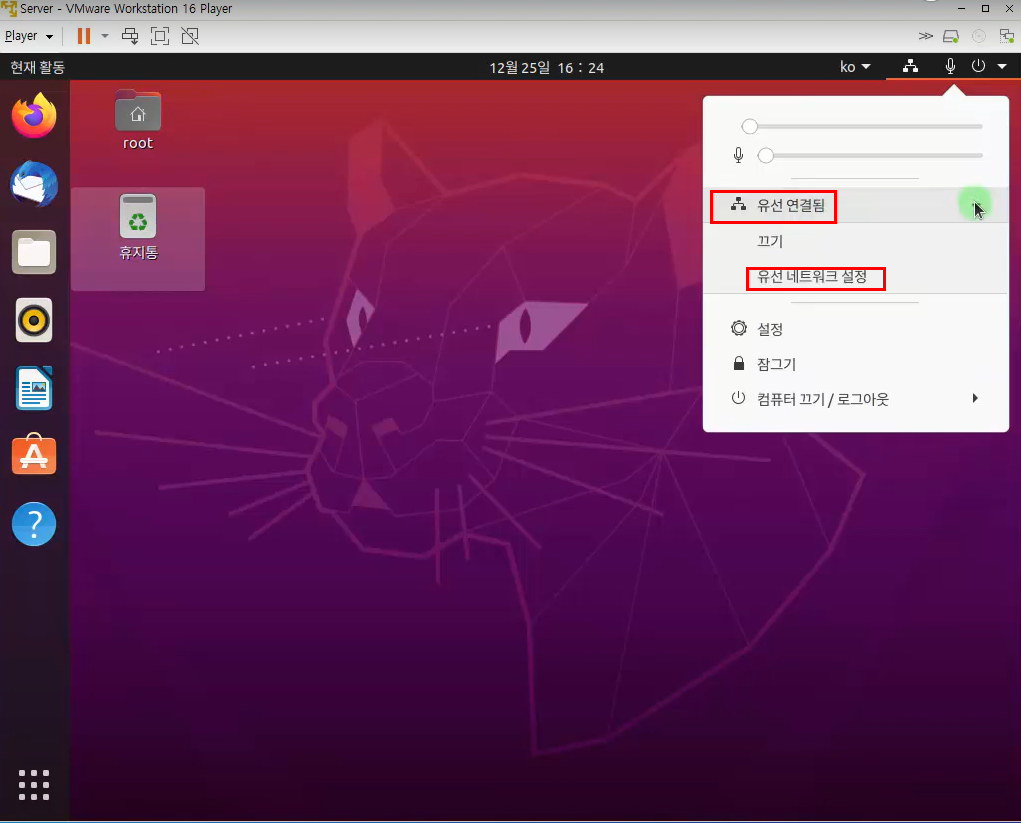Select the 휴지통 trash icon

tap(138, 228)
